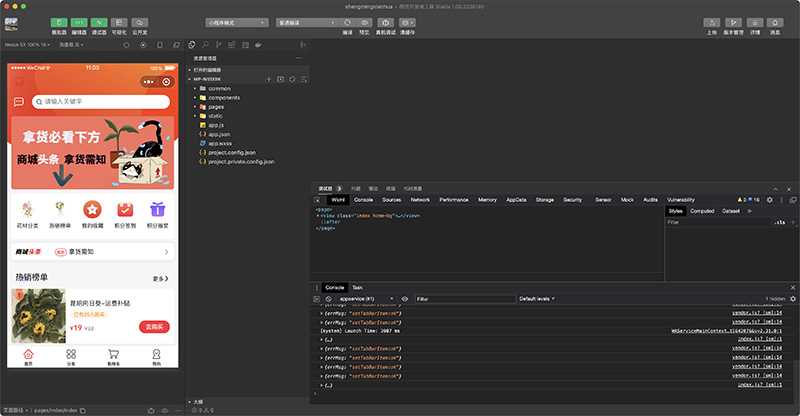The width and height of the screenshot is (800, 416).
Task: Open version management toolbar button
Action: coord(733,22)
